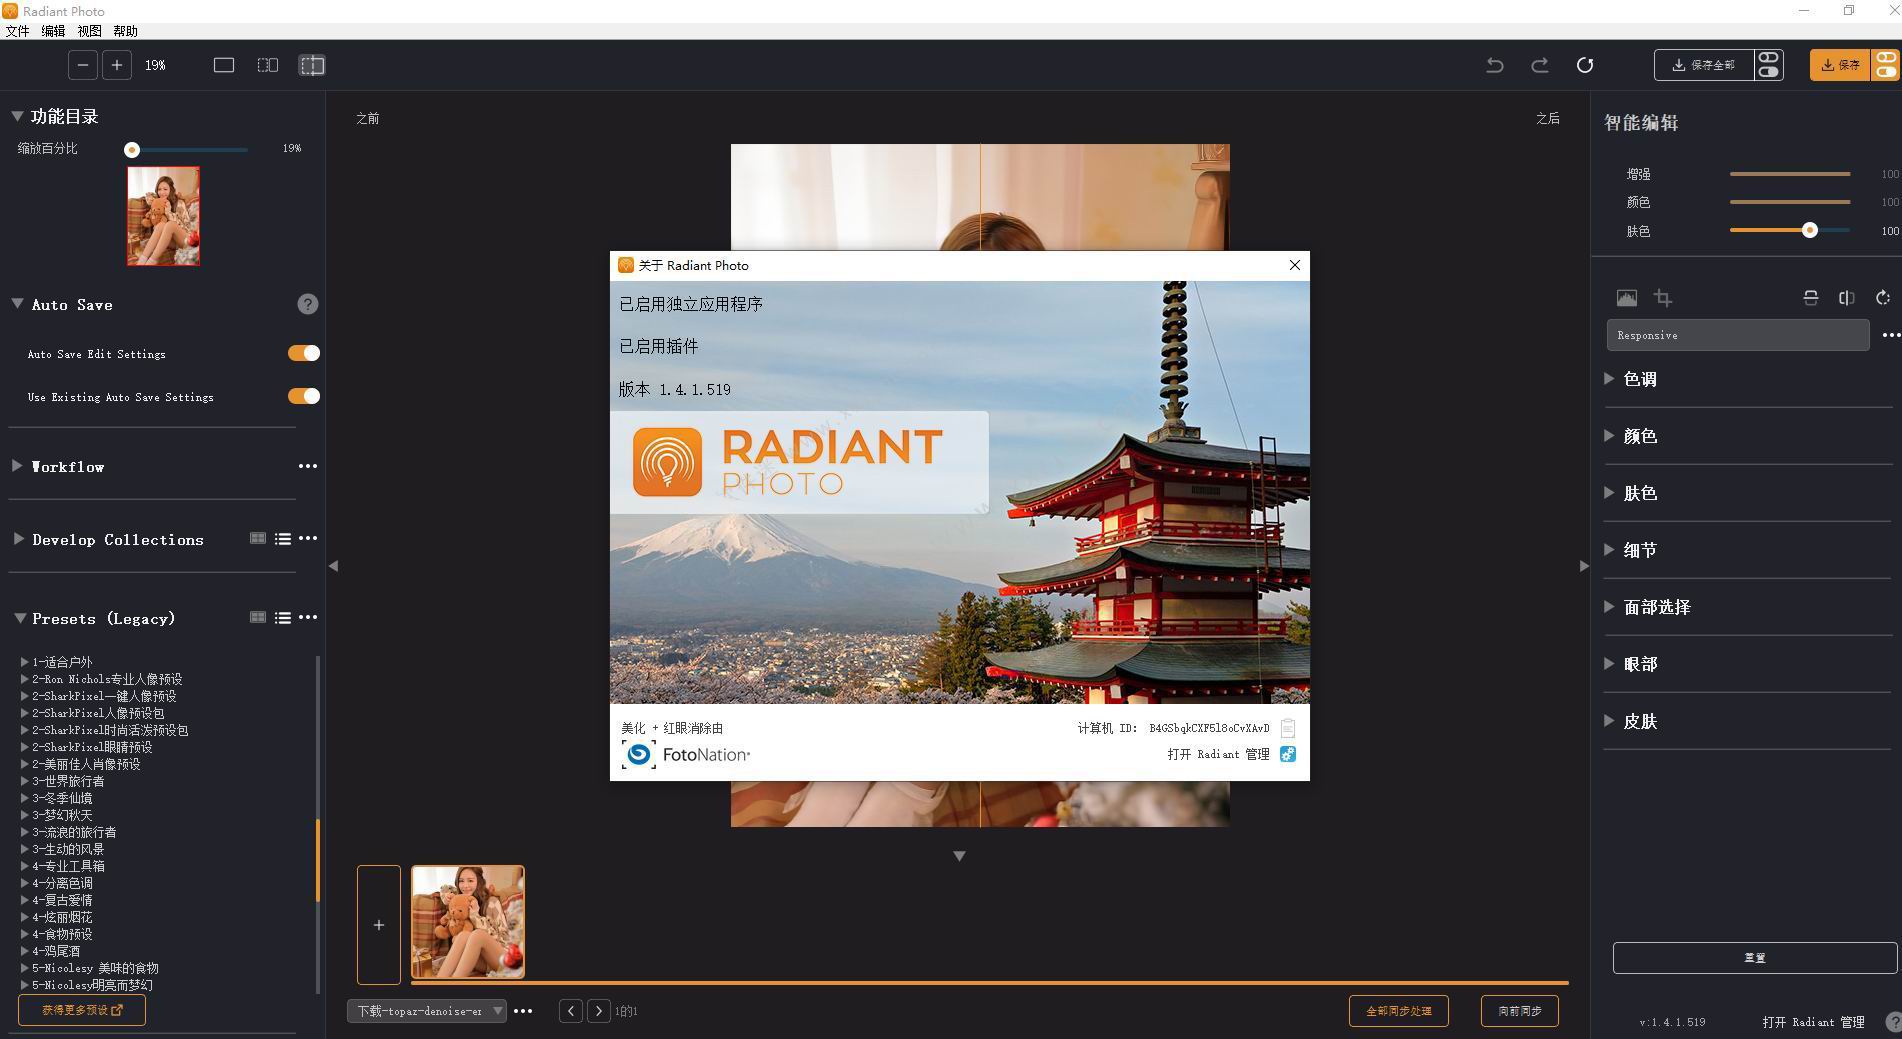Click the 增强 slider track
The width and height of the screenshot is (1902, 1039).
1790,174
